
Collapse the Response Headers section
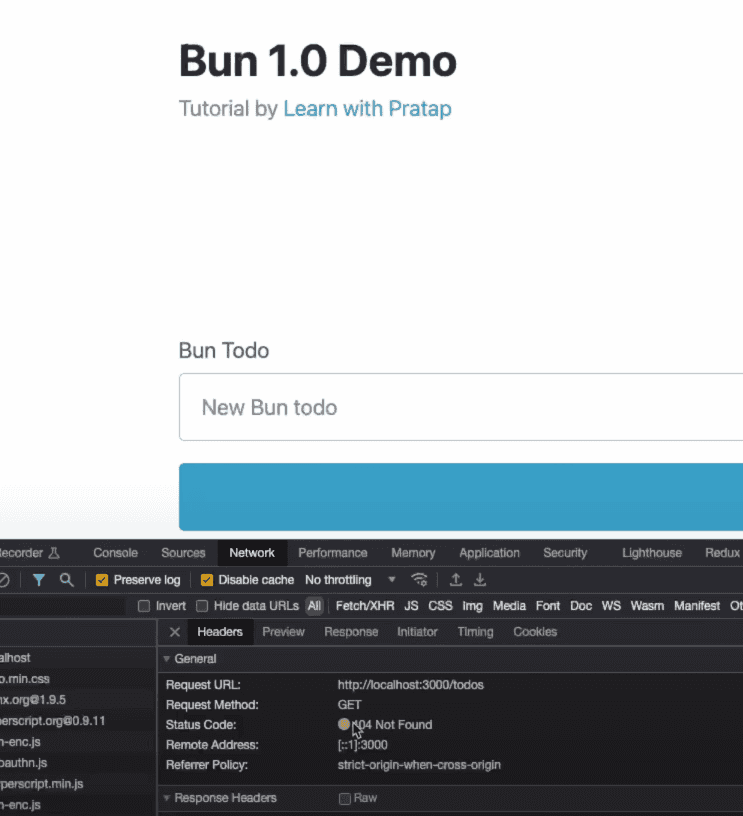click(x=167, y=798)
